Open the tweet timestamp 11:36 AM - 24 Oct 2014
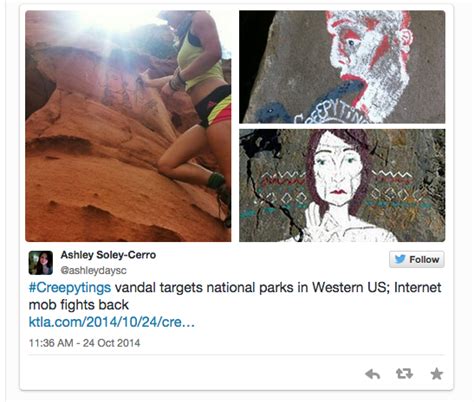 [x=84, y=343]
